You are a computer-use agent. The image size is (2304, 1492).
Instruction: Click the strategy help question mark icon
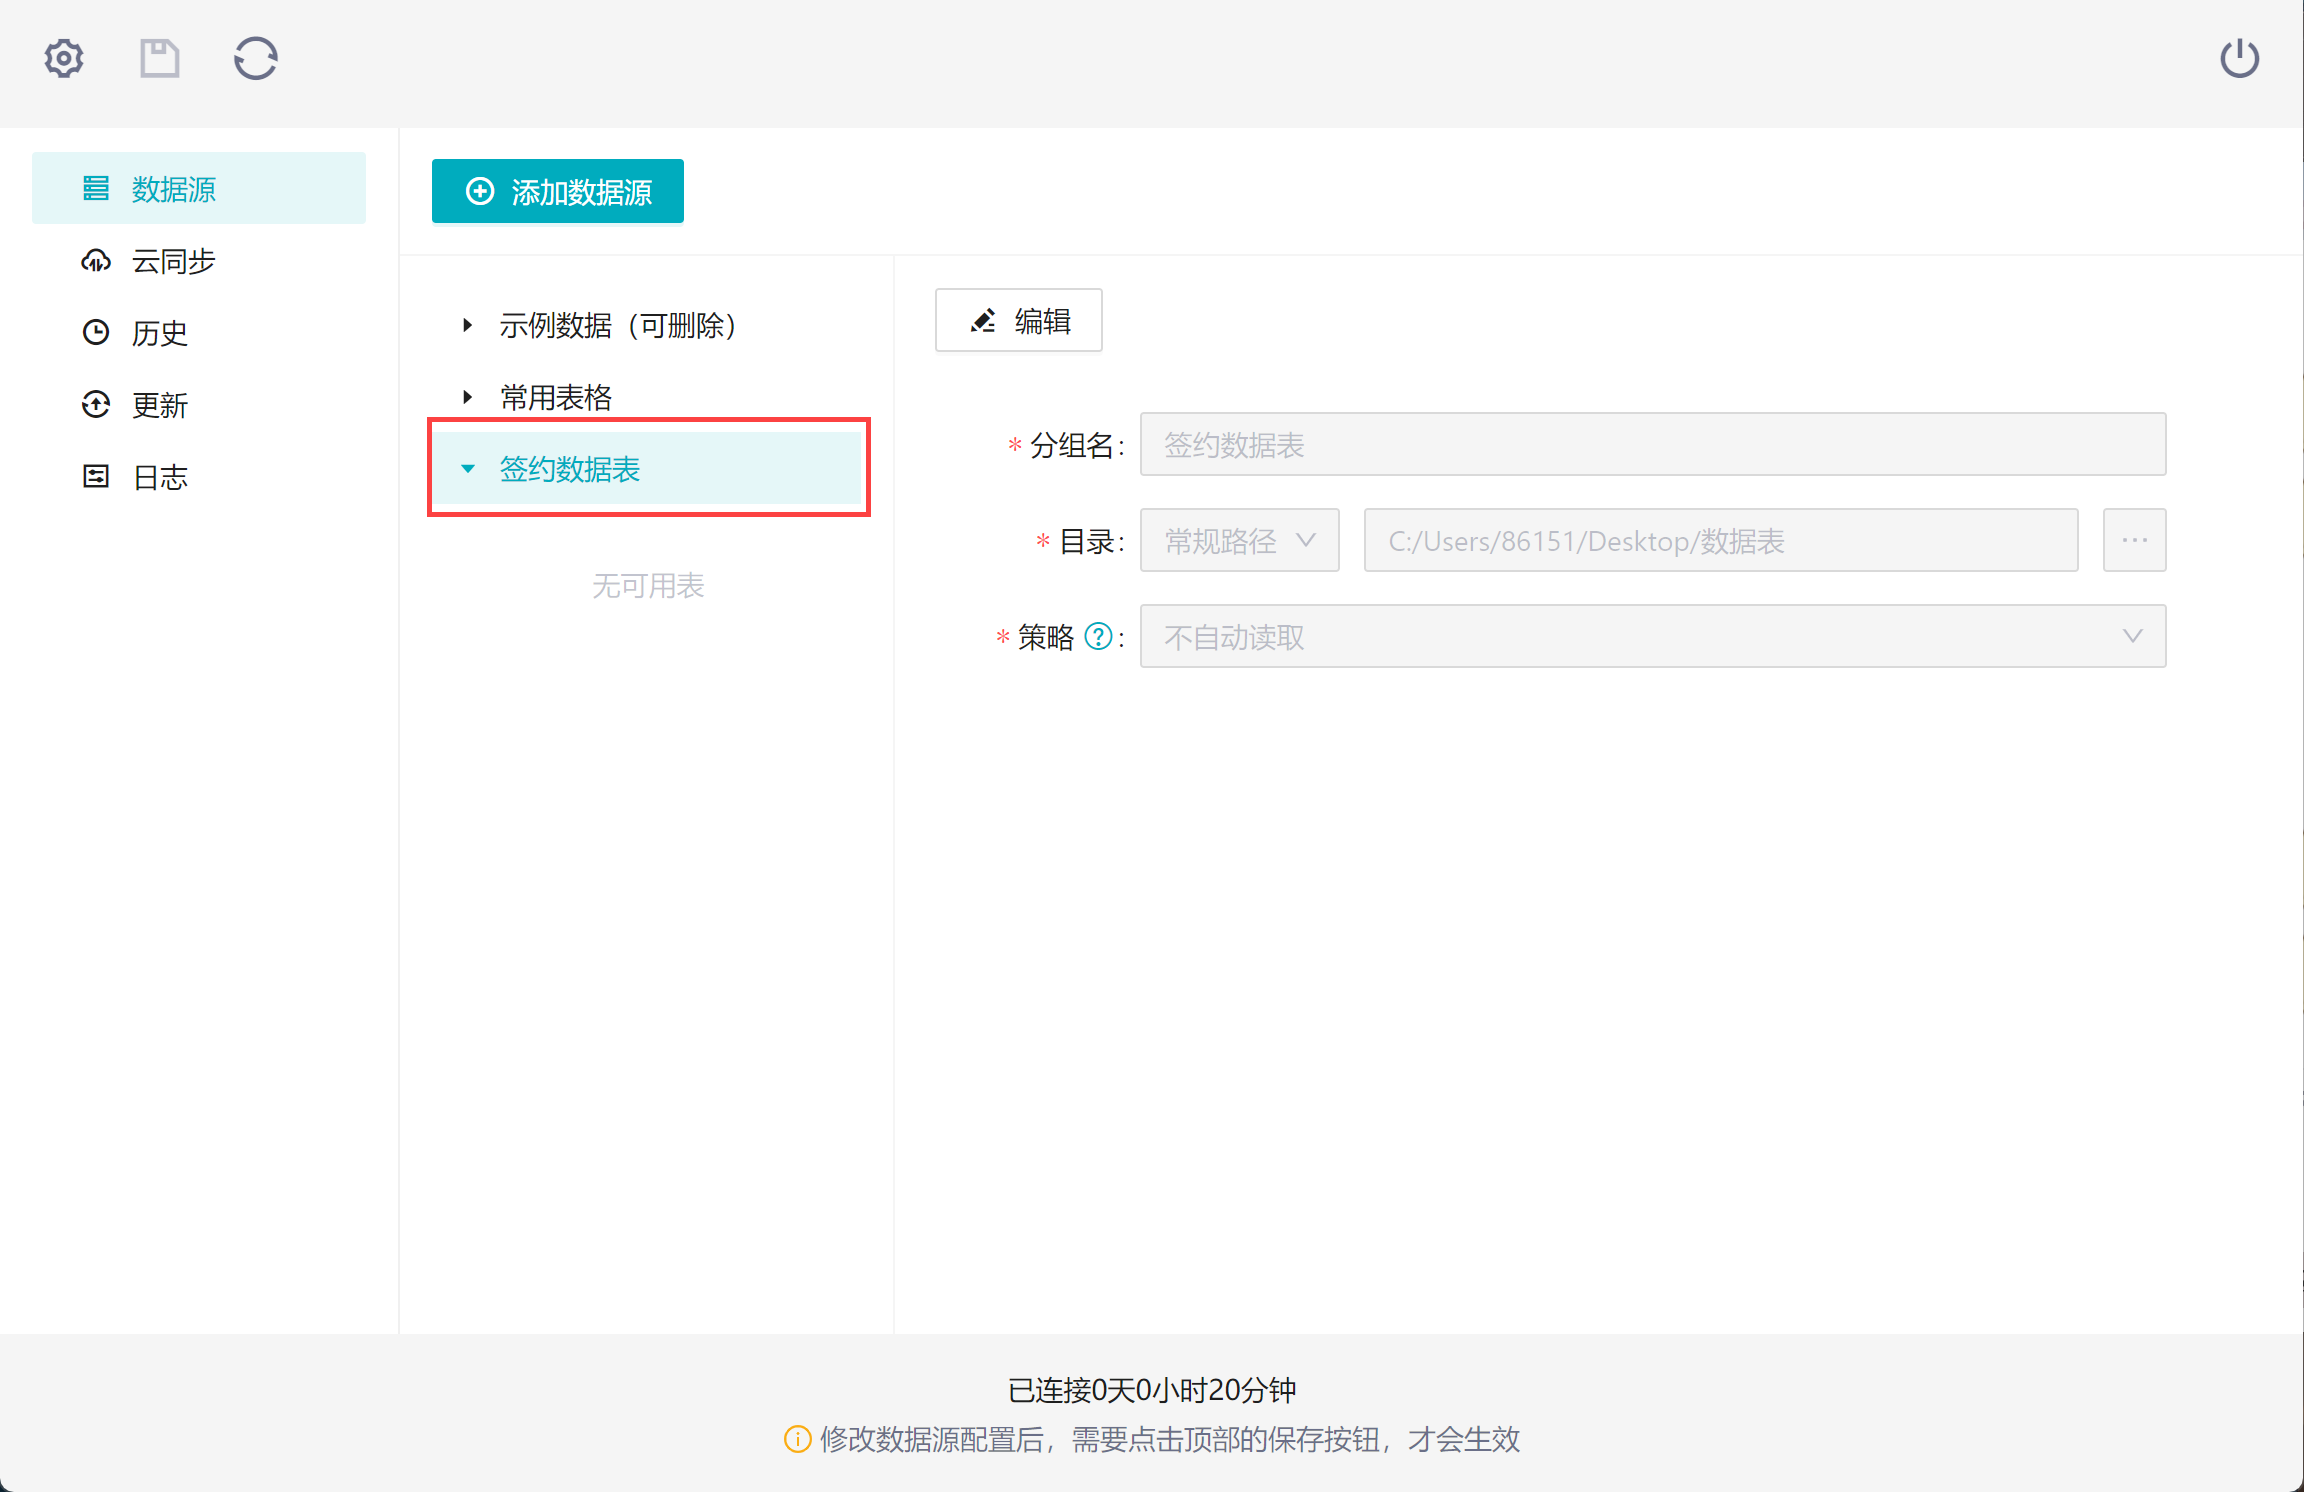[1098, 636]
